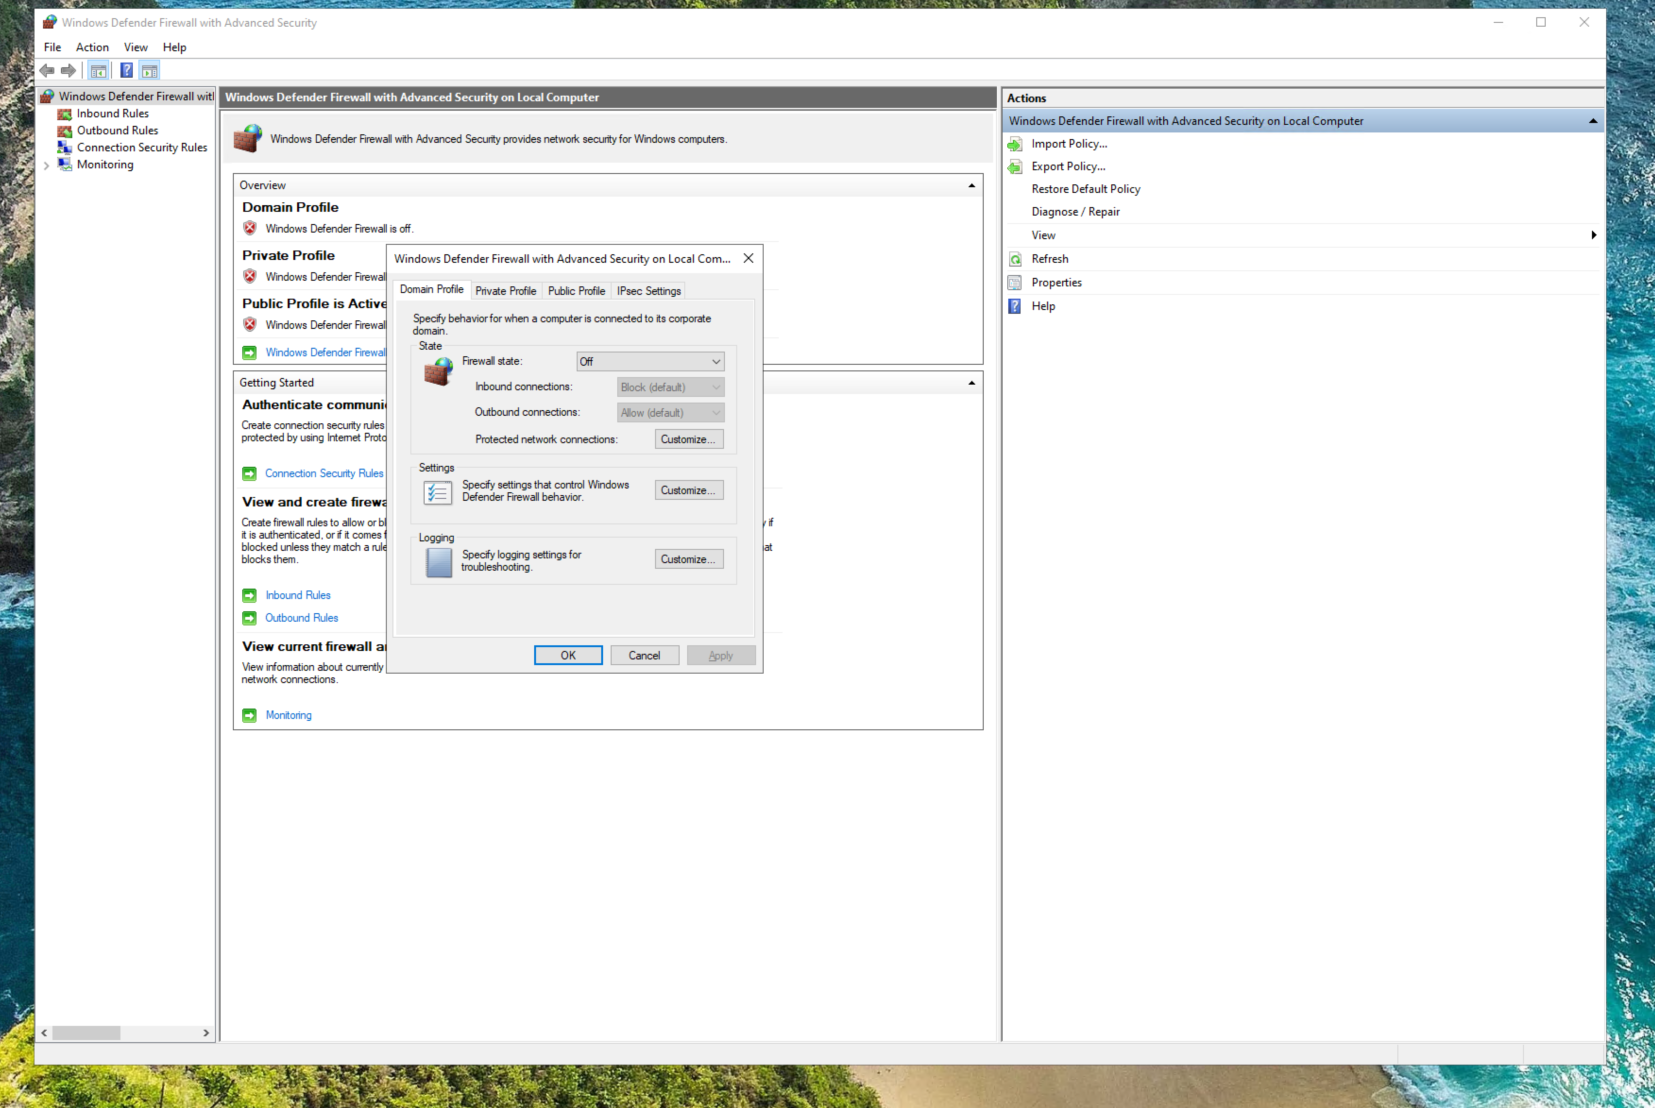Click green arrow beside Connection Security Rules link
Screen dimensions: 1655x1108
pos(250,474)
